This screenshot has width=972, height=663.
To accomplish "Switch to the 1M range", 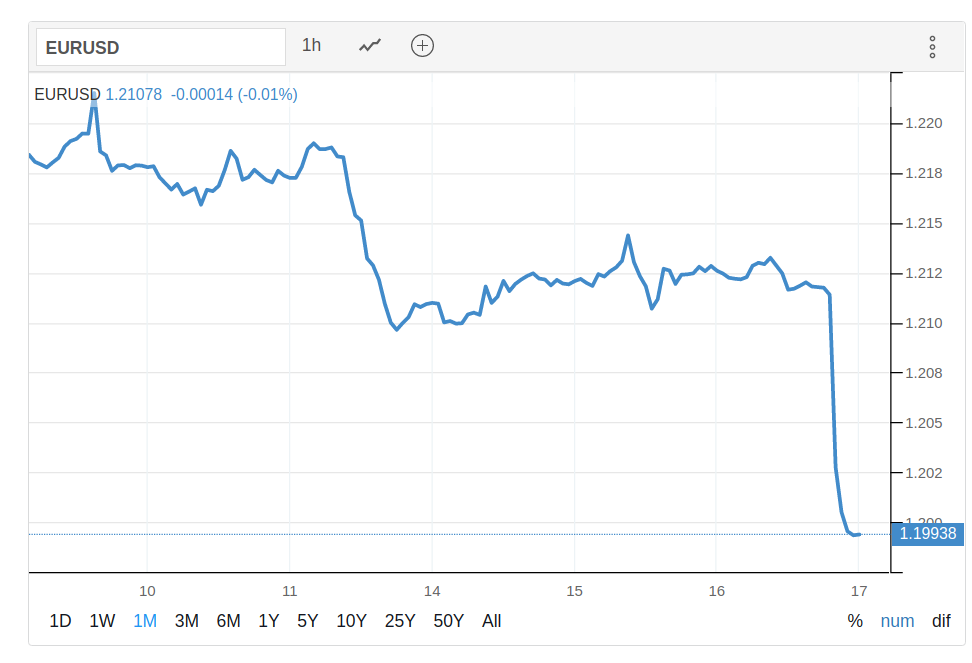I will tap(145, 621).
